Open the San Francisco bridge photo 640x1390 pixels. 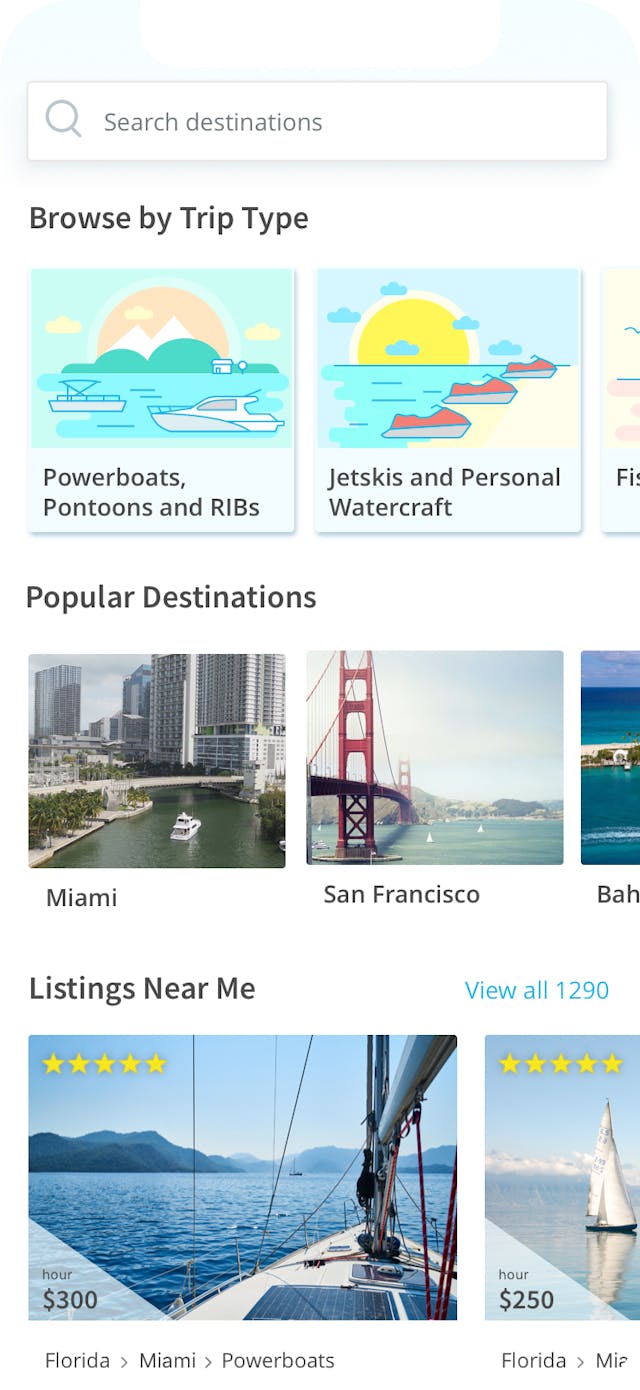pos(435,757)
